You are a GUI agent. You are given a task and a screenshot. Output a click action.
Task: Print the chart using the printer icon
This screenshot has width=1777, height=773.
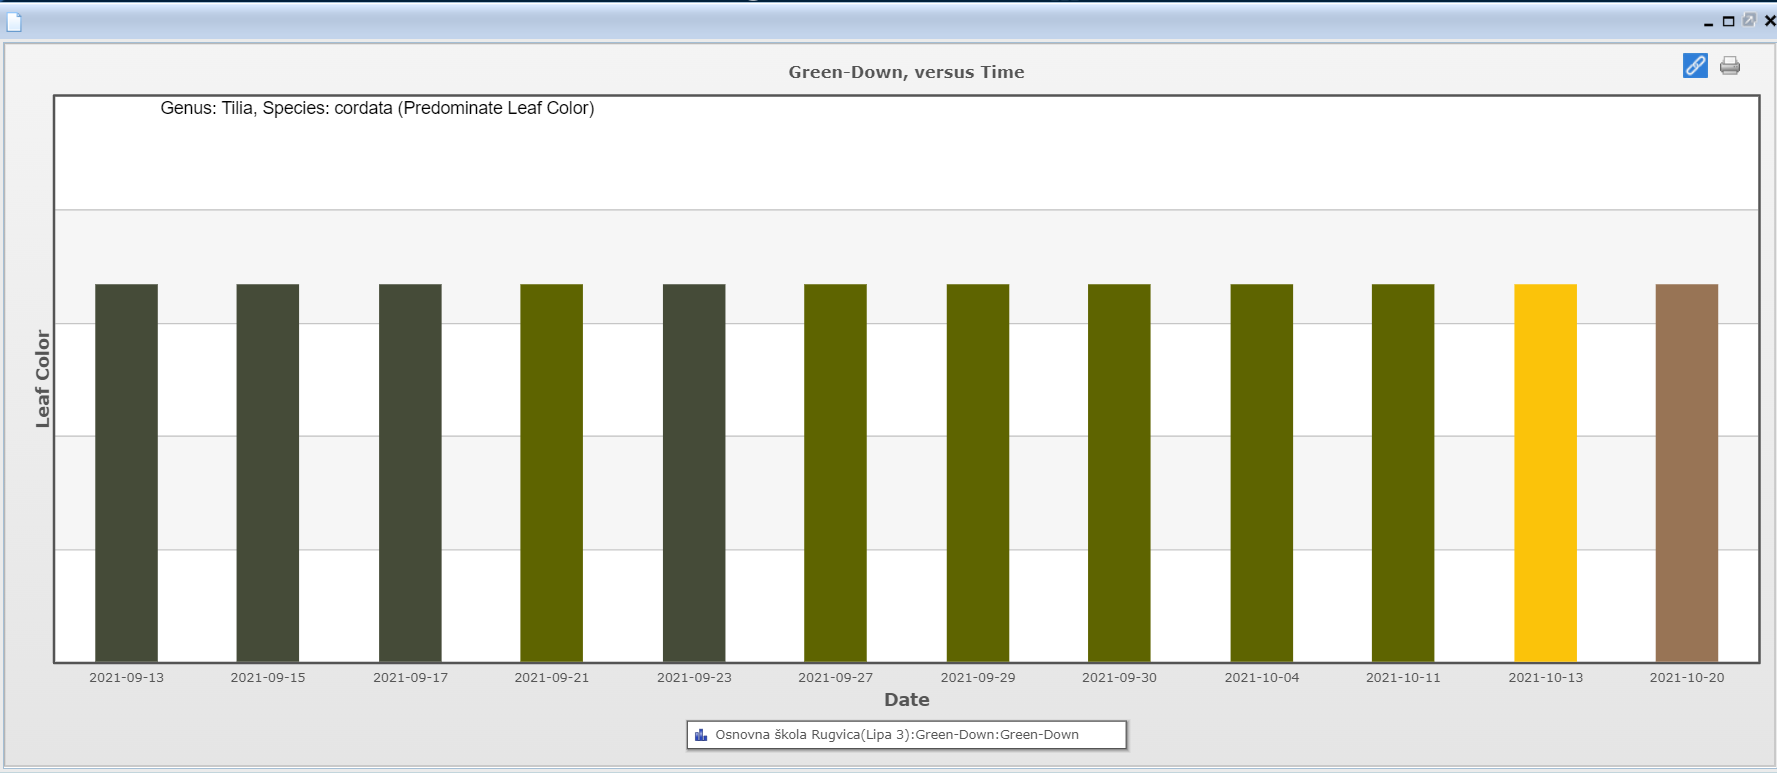[x=1730, y=66]
